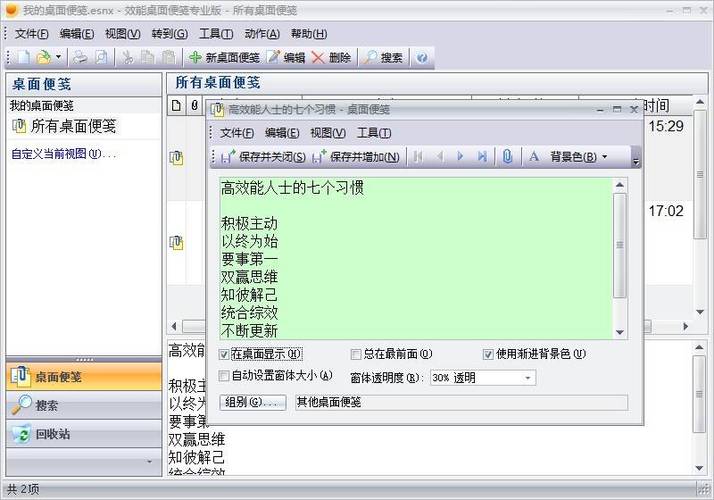Image resolution: width=714 pixels, height=500 pixels.
Task: Open the window transparency 30% dropdown
Action: coord(483,378)
